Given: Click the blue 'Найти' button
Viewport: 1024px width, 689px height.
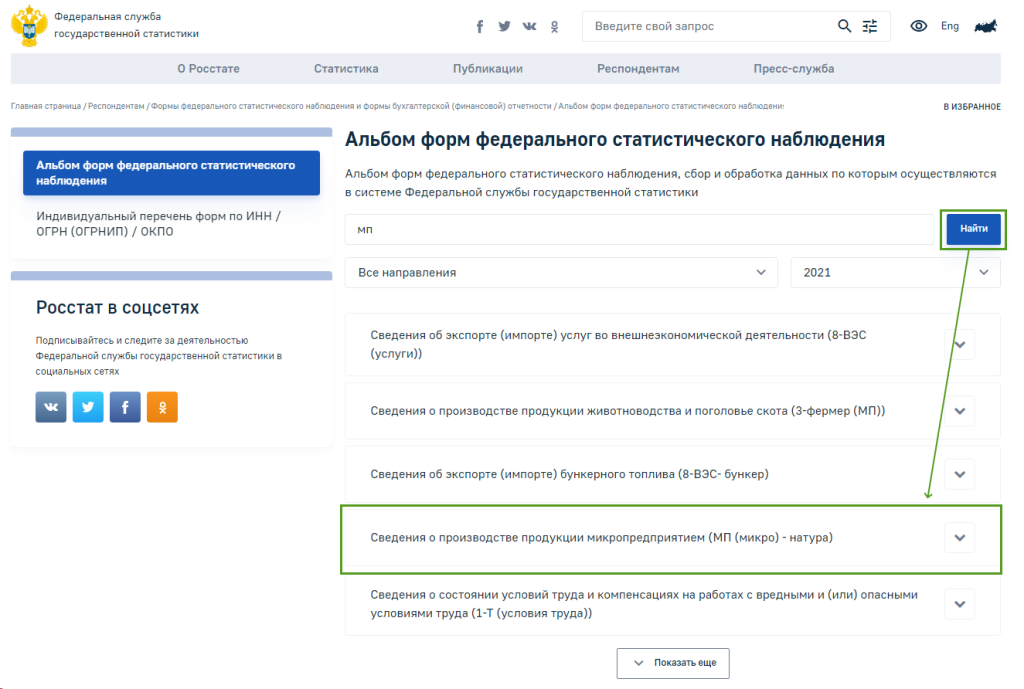Looking at the screenshot, I should (x=973, y=229).
